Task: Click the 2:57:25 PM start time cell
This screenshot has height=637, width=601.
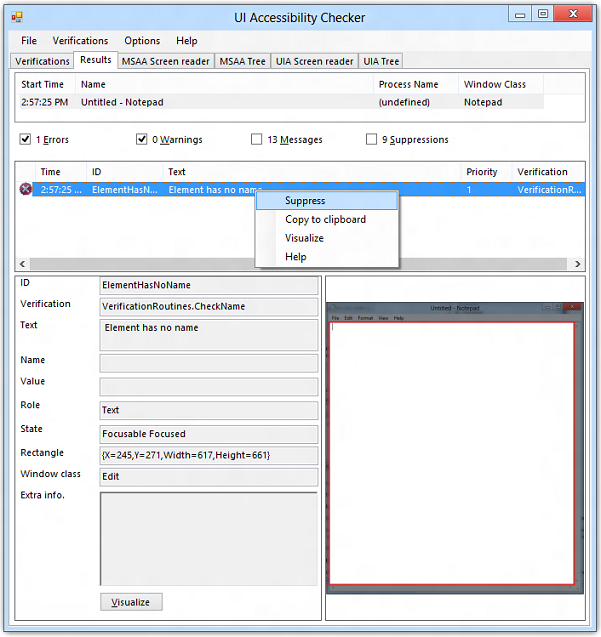Action: pos(45,102)
